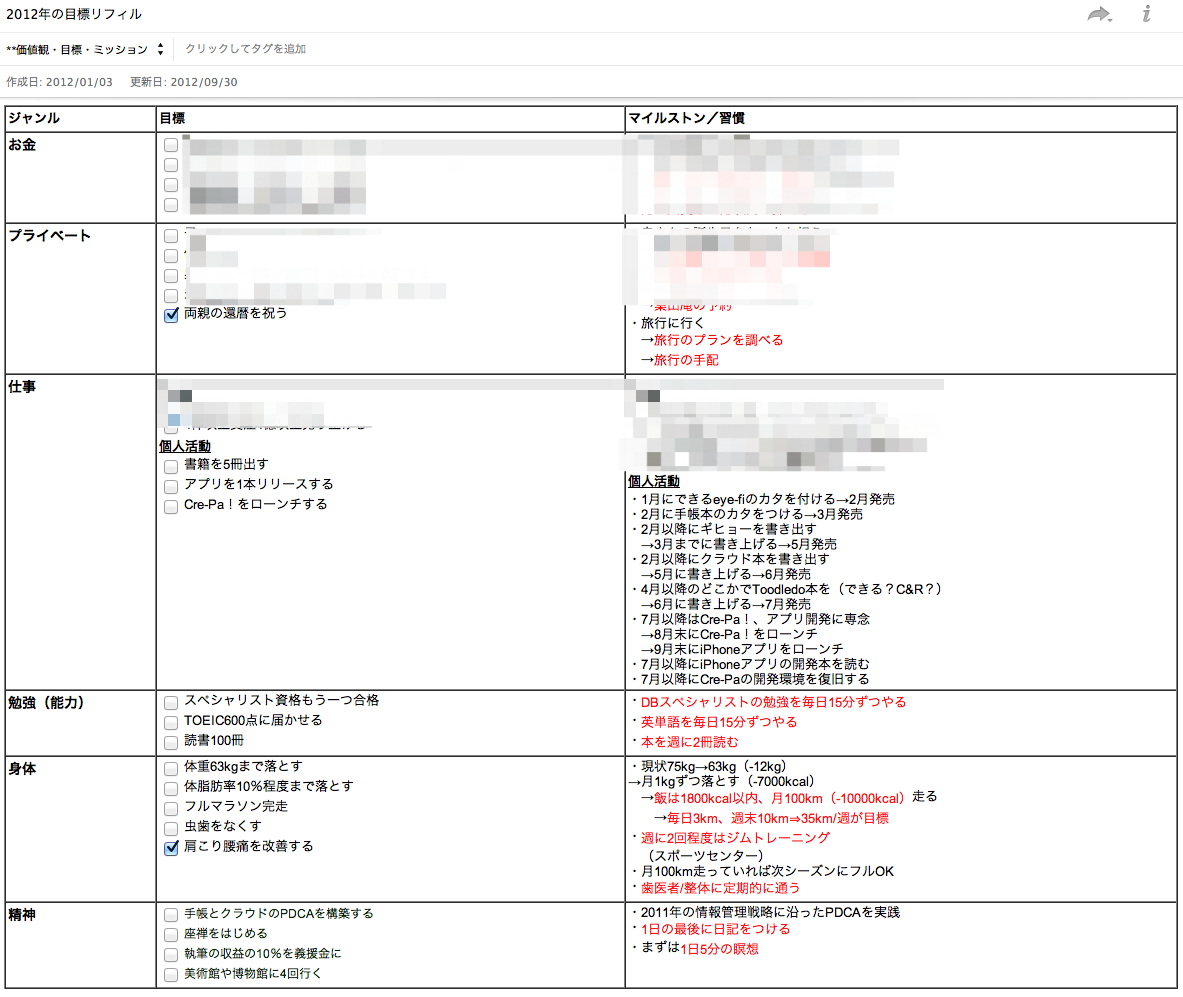The width and height of the screenshot is (1183, 997).
Task: Click the share arrow icon
Action: pos(1099,14)
